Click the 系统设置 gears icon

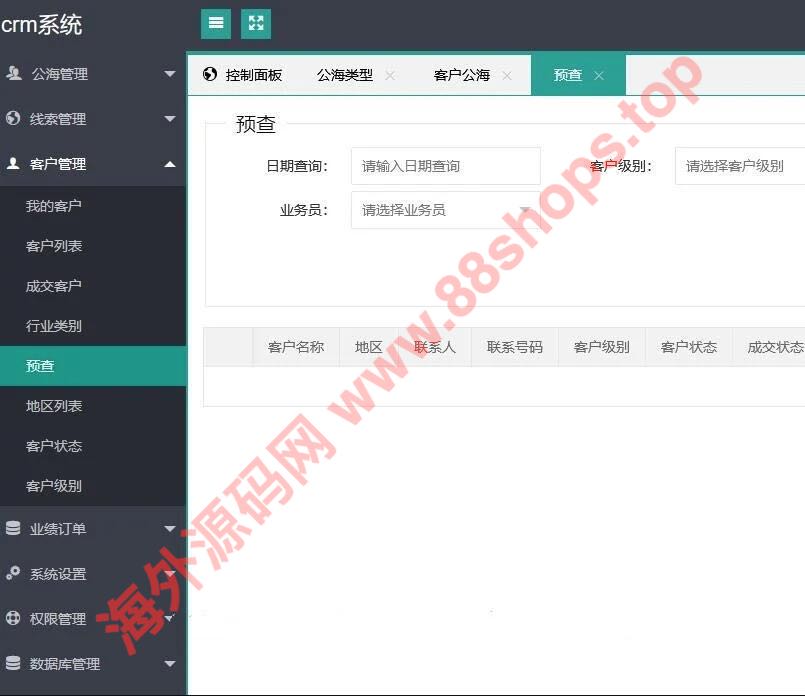click(13, 573)
